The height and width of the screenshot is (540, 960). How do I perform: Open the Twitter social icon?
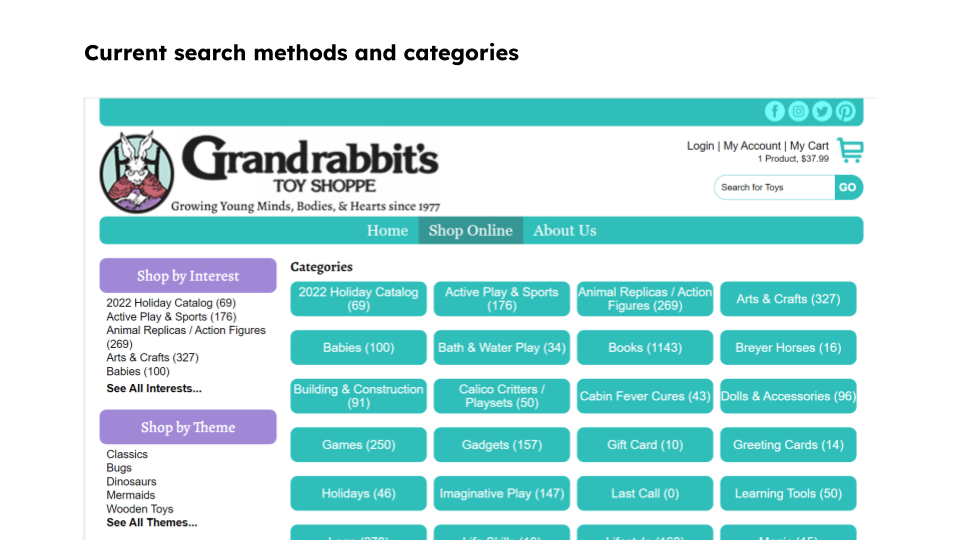(x=822, y=111)
